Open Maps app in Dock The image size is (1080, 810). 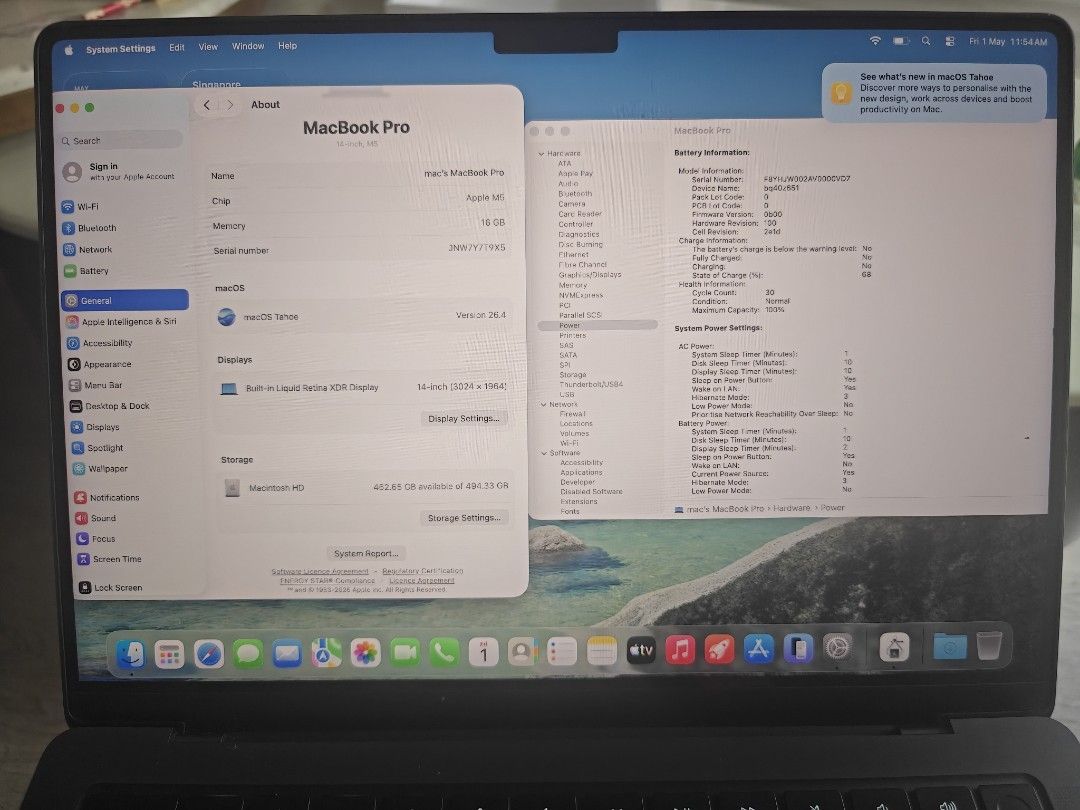(326, 652)
